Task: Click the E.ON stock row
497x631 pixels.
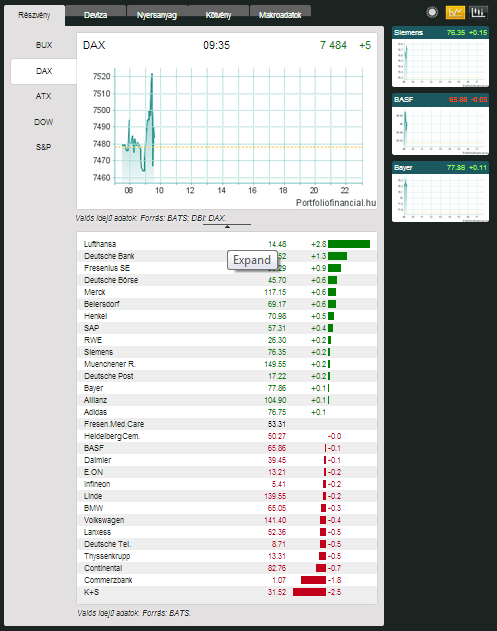Action: pos(227,472)
